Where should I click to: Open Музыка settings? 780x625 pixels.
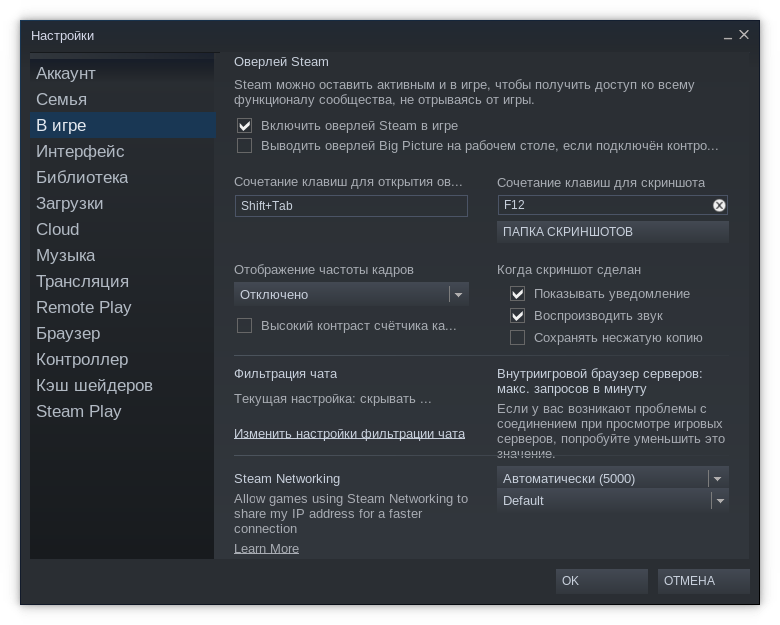coord(122,255)
